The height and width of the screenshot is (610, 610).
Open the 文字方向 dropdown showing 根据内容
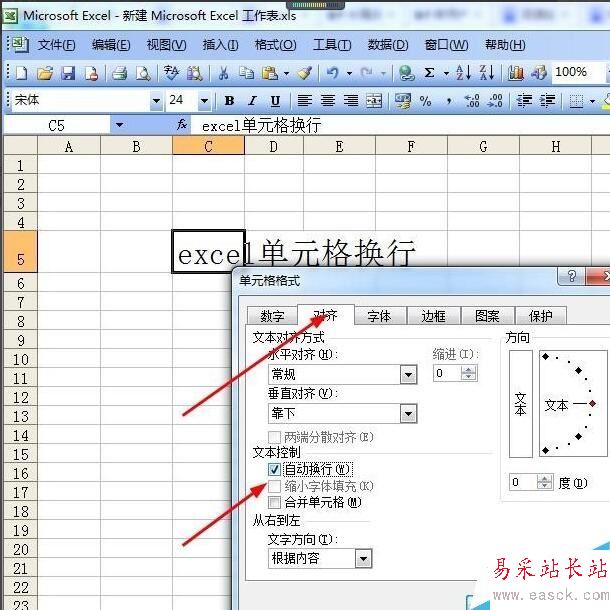[363, 559]
